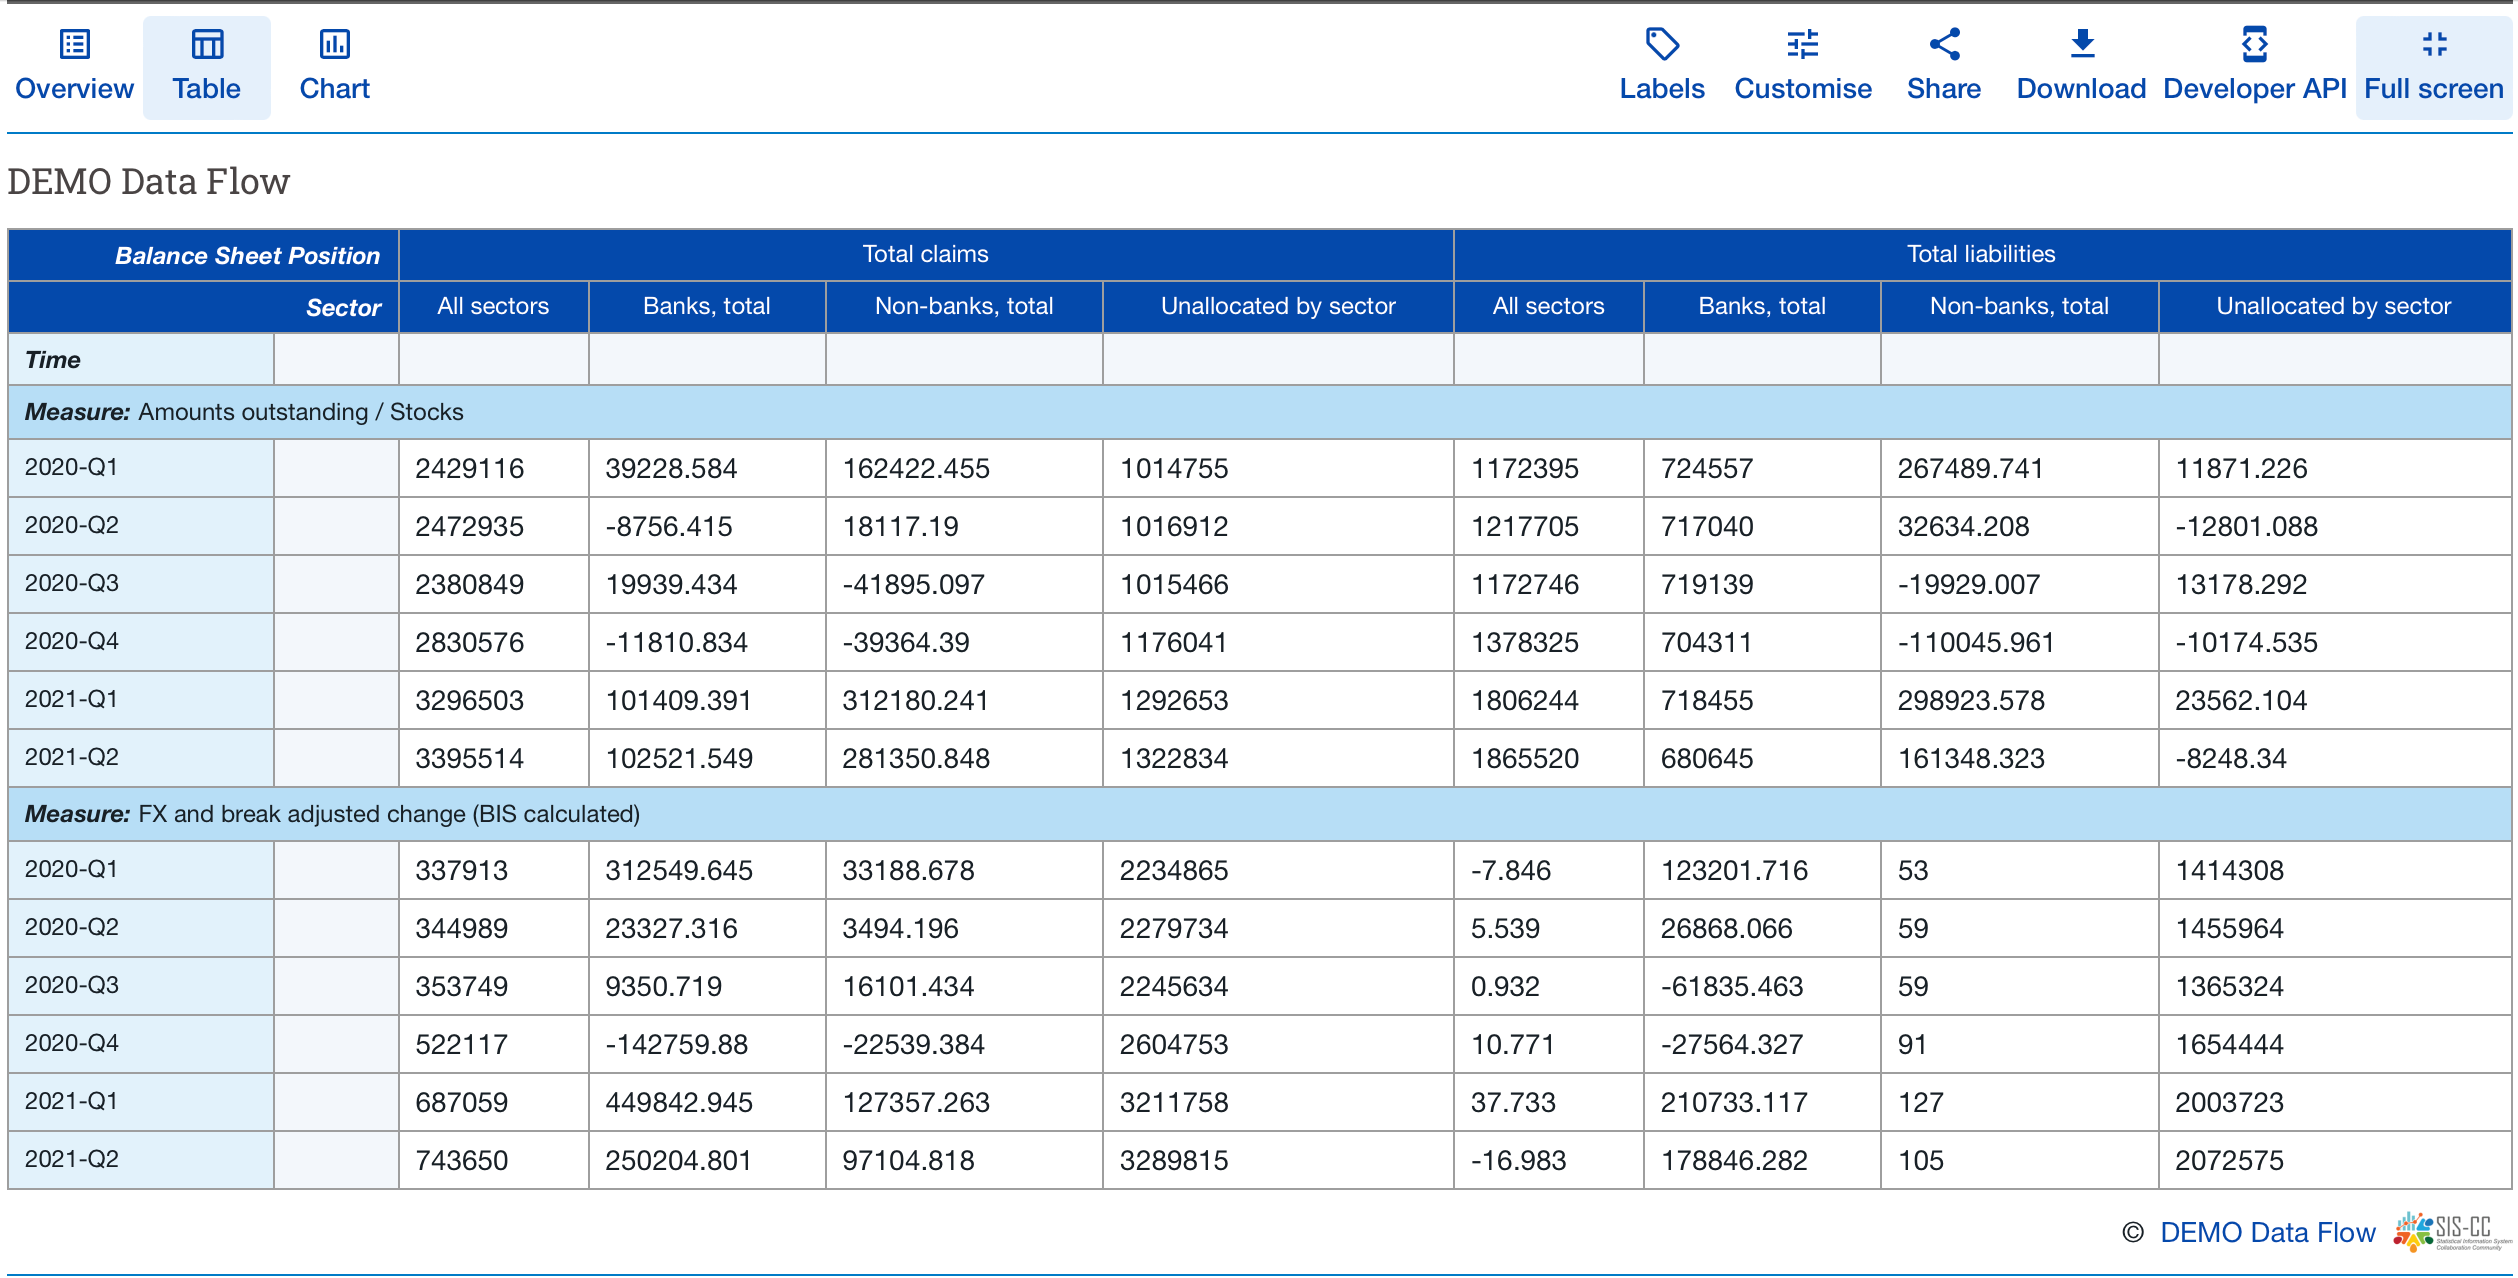Click the SIS-CC logo
The height and width of the screenshot is (1278, 2518).
2452,1231
